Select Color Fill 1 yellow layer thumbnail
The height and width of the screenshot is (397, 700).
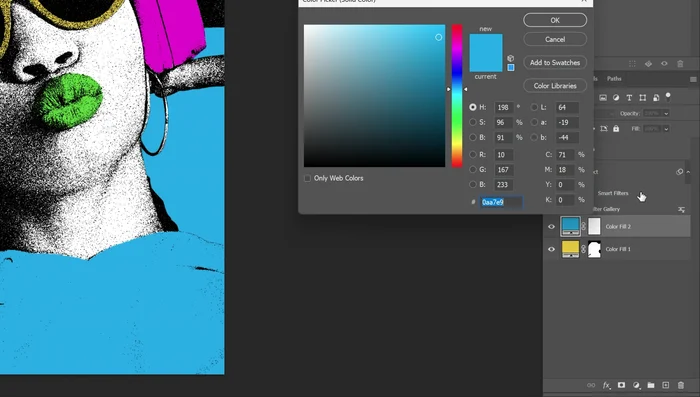tap(570, 249)
